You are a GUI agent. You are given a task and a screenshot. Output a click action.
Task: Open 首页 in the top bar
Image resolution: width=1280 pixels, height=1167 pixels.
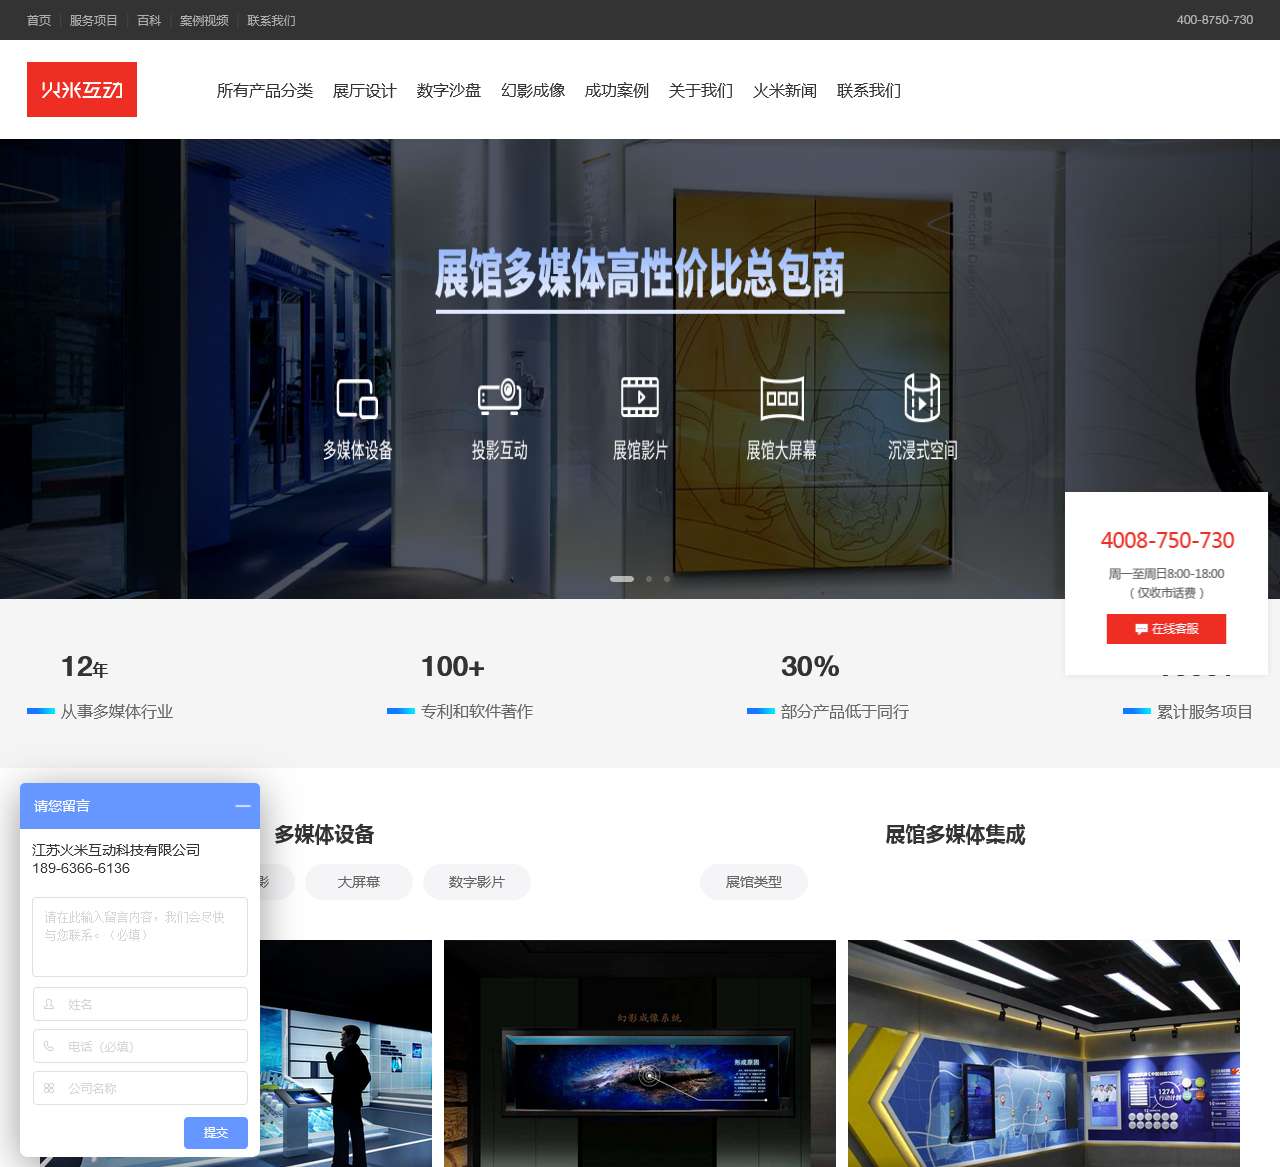pyautogui.click(x=39, y=20)
